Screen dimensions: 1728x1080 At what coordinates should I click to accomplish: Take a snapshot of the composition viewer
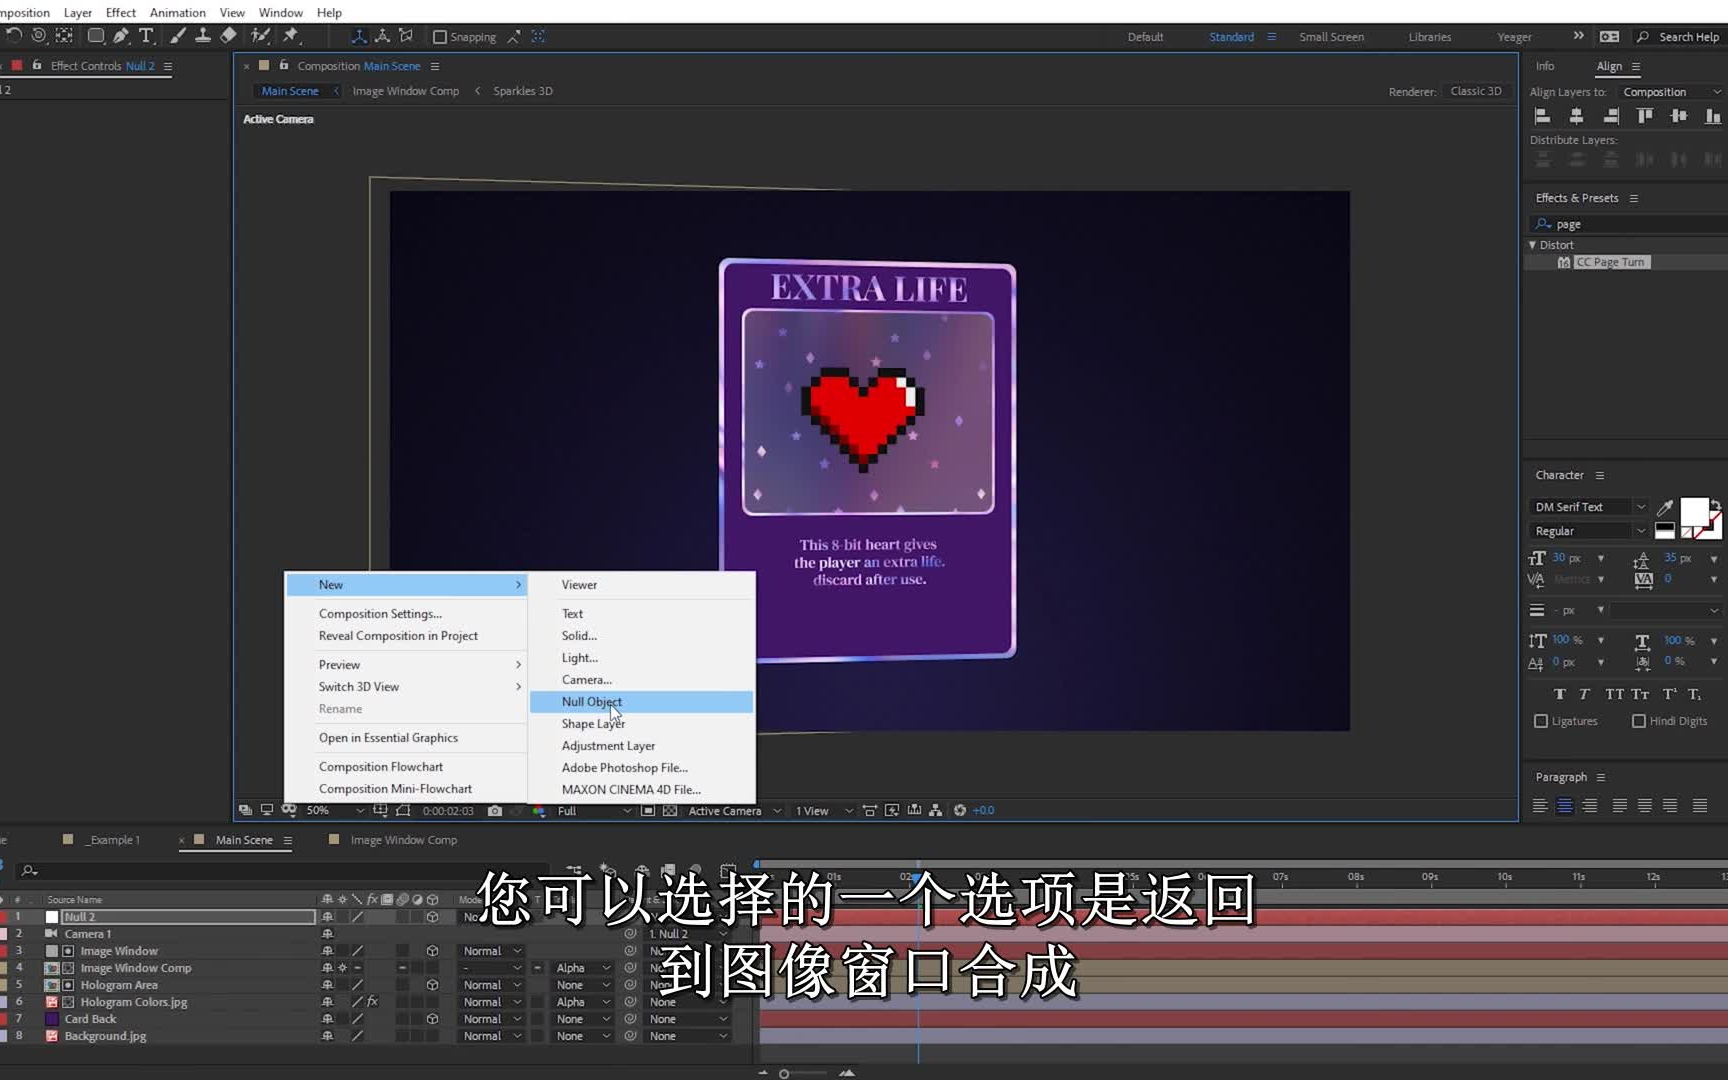(x=495, y=811)
